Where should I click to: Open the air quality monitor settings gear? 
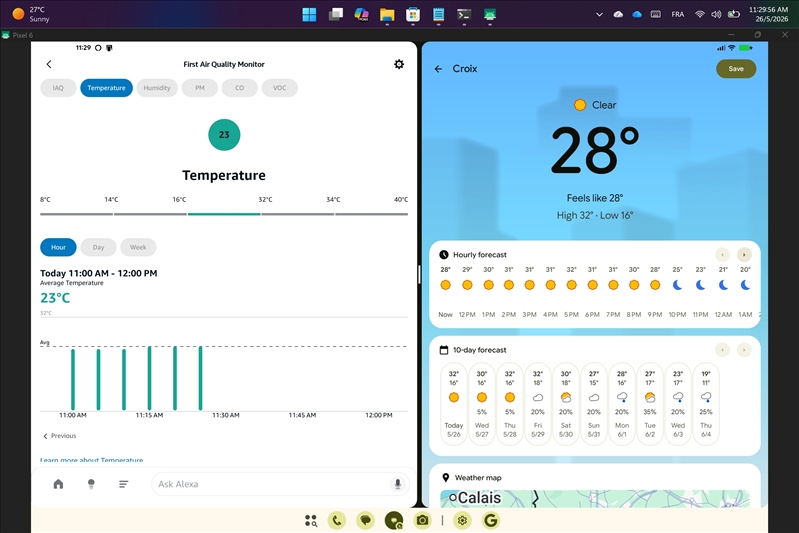pos(399,64)
